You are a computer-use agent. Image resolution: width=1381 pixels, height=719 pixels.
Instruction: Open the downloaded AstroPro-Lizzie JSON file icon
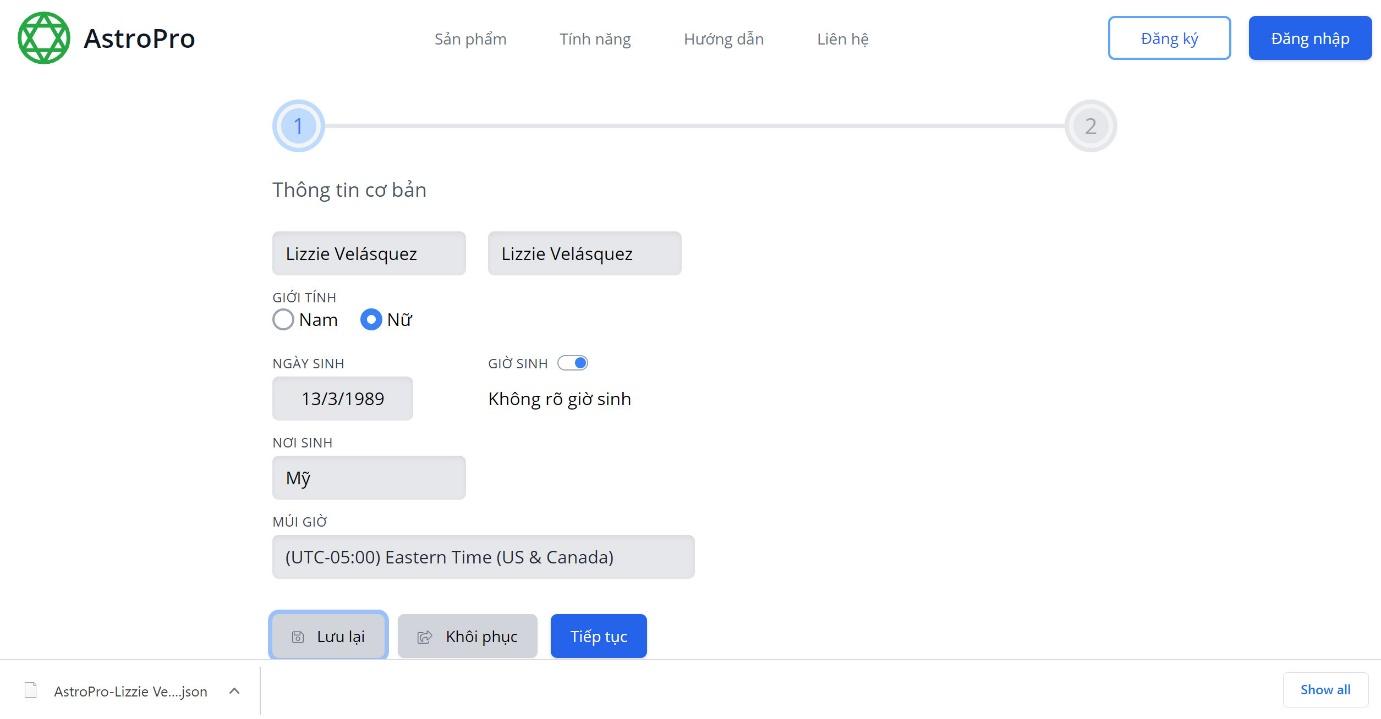pyautogui.click(x=30, y=691)
